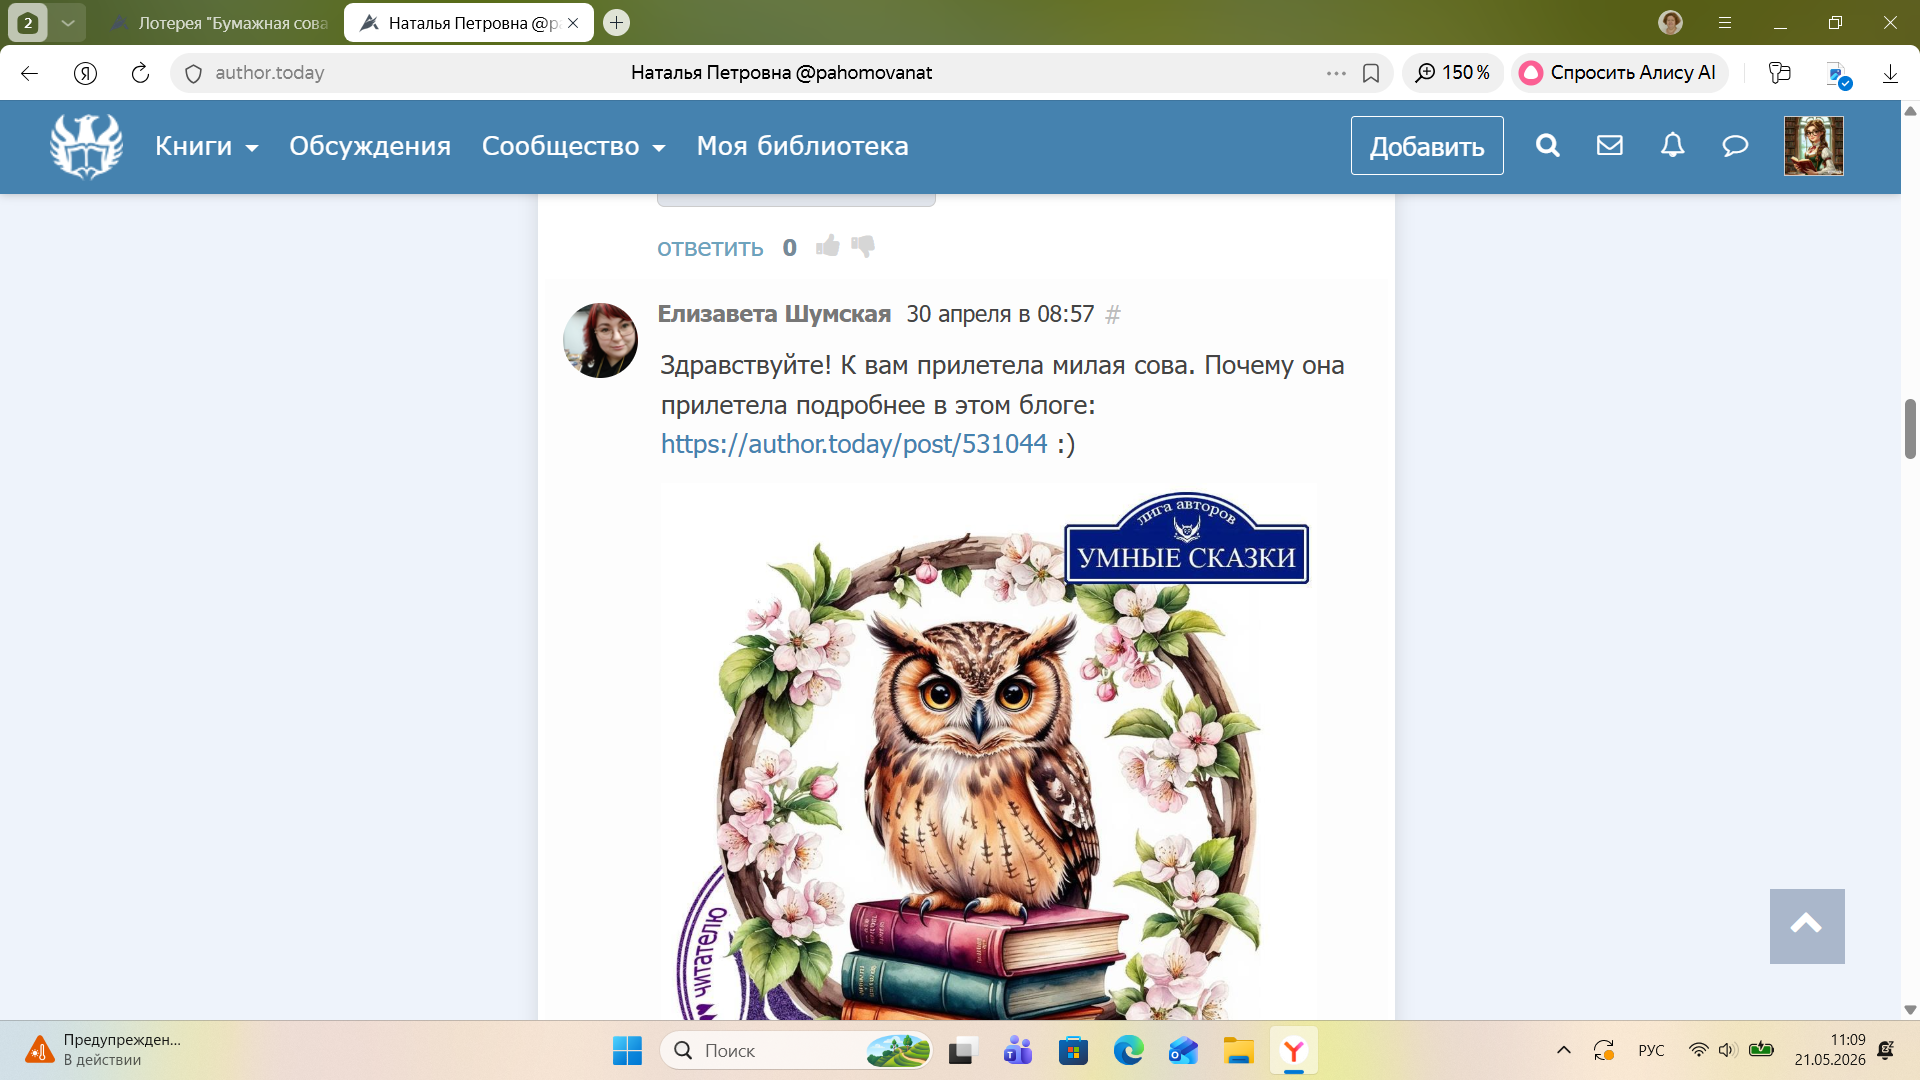Open private messages envelope icon
The width and height of the screenshot is (1920, 1080).
tap(1610, 146)
